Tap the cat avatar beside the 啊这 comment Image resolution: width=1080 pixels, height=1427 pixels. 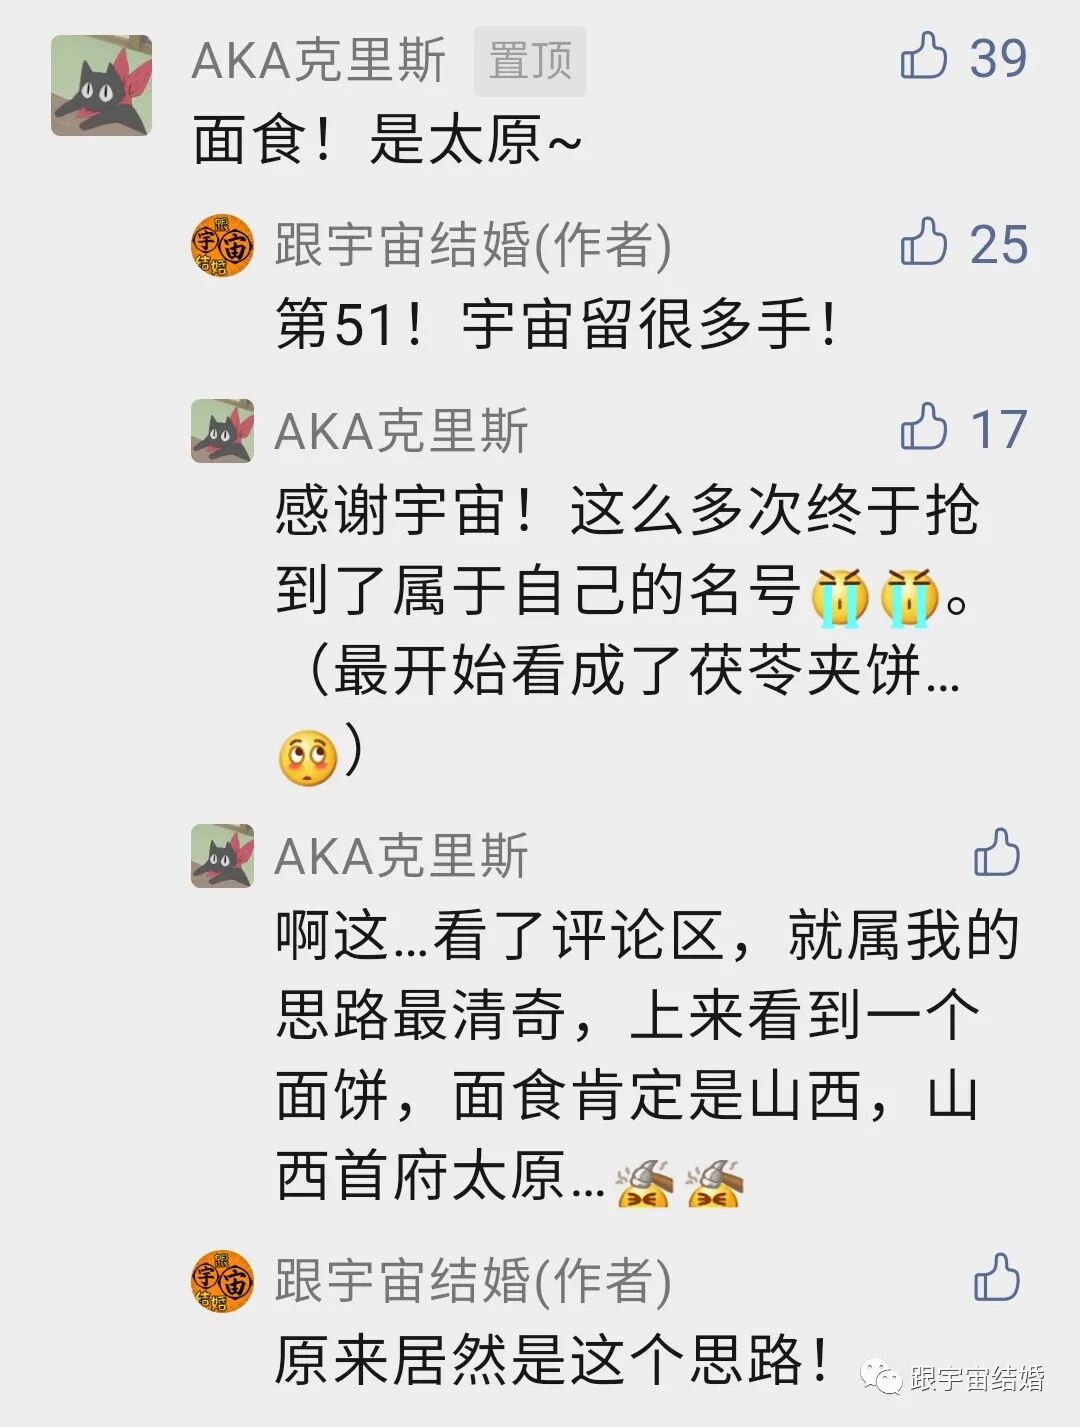click(x=222, y=856)
